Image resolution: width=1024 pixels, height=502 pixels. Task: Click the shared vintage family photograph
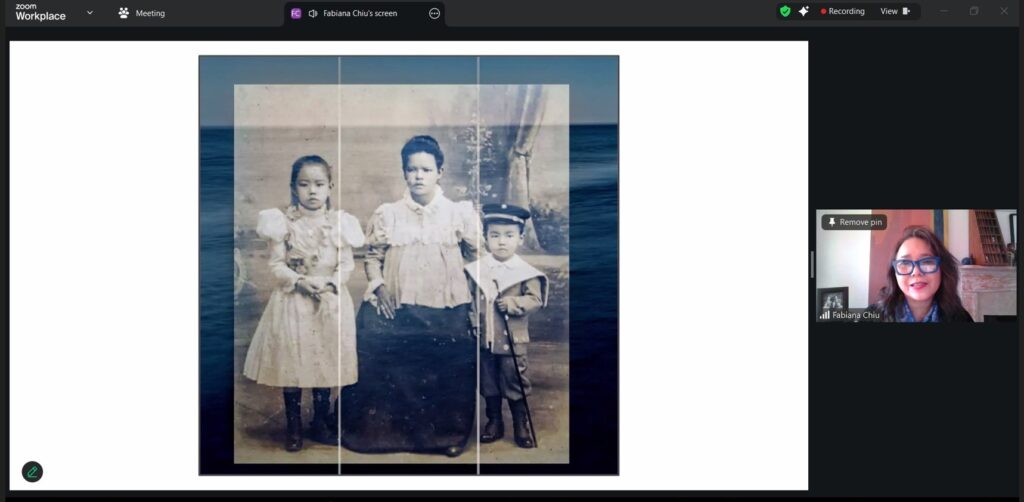[x=408, y=265]
